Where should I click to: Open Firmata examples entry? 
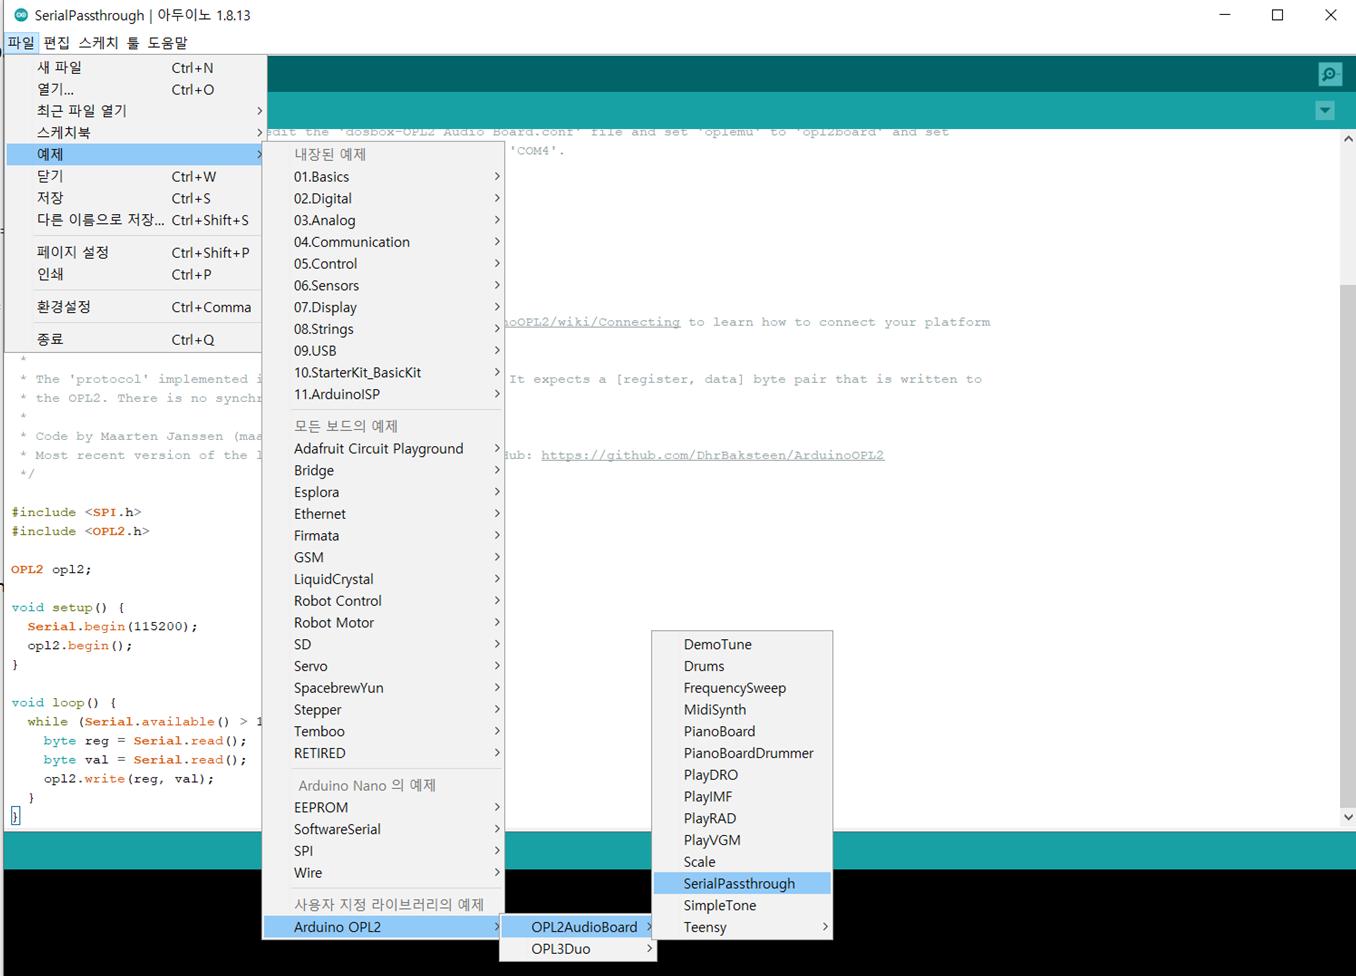click(x=383, y=536)
